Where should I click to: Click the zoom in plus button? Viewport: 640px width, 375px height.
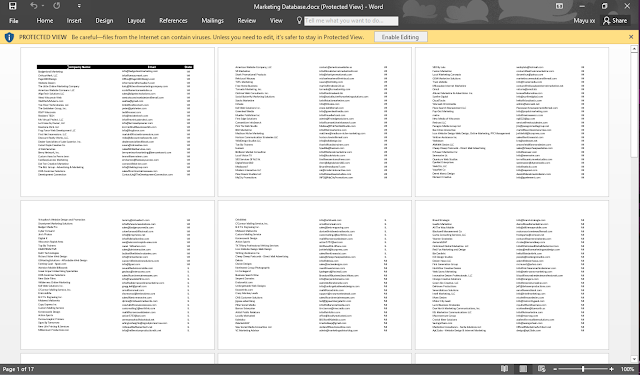611,369
